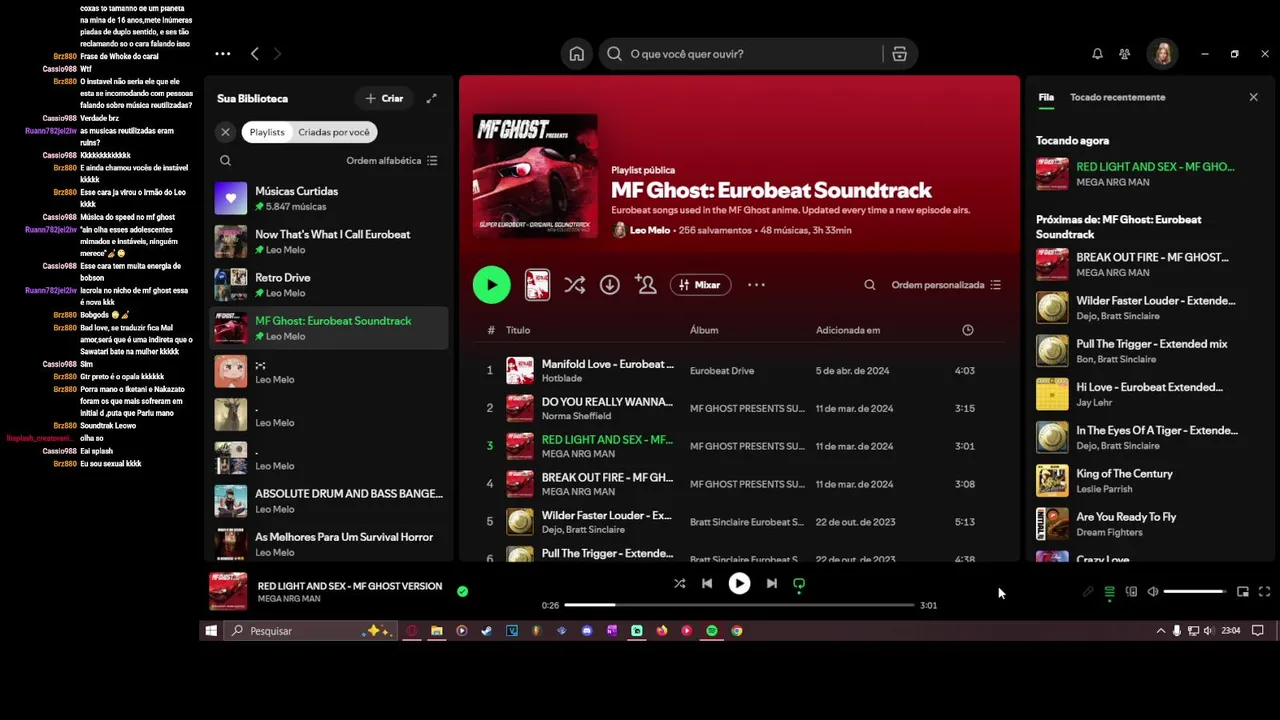Click the Criar button
Screen dimensions: 1280x720
coord(384,98)
